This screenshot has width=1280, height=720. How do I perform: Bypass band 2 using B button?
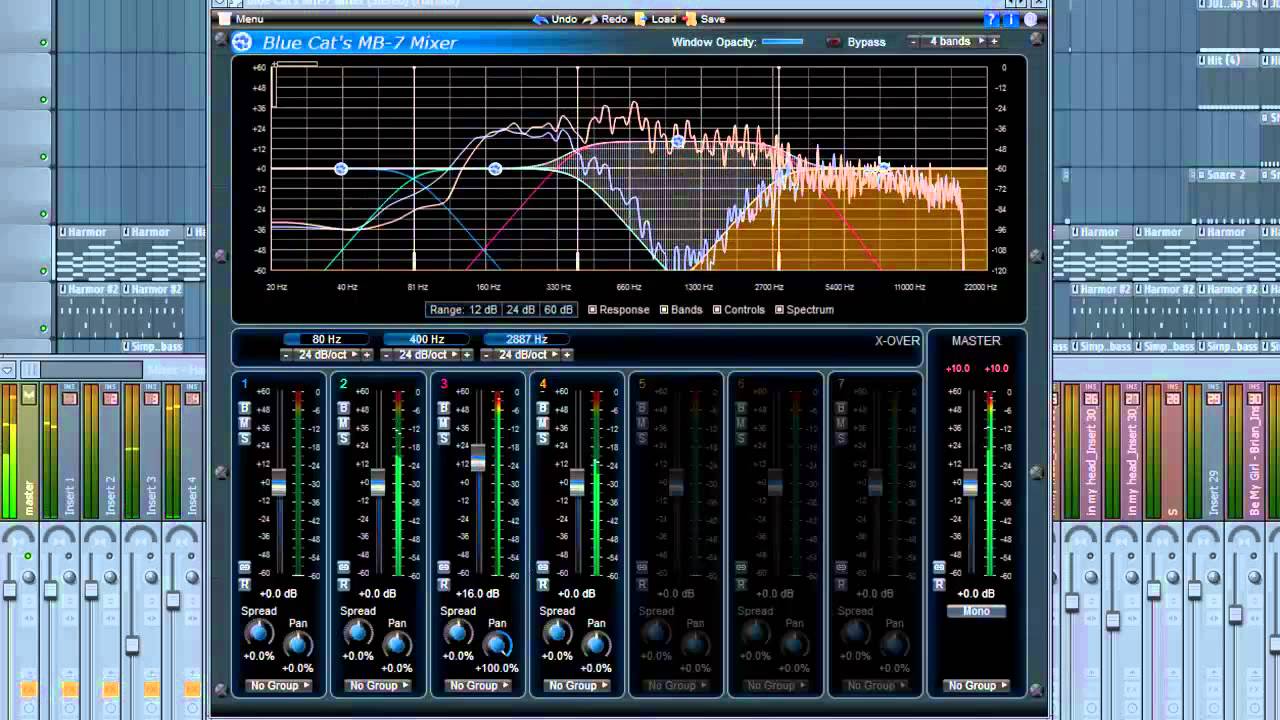coord(344,408)
